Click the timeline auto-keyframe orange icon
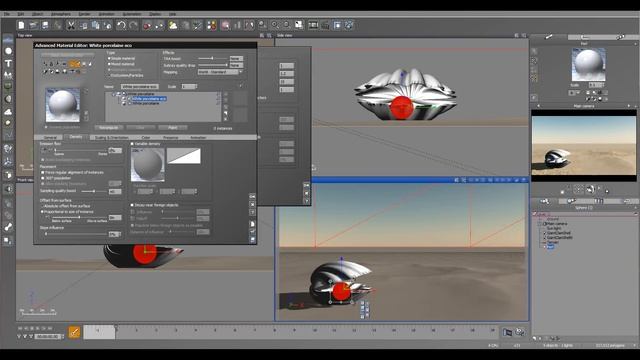The height and width of the screenshot is (360, 640). [x=74, y=332]
